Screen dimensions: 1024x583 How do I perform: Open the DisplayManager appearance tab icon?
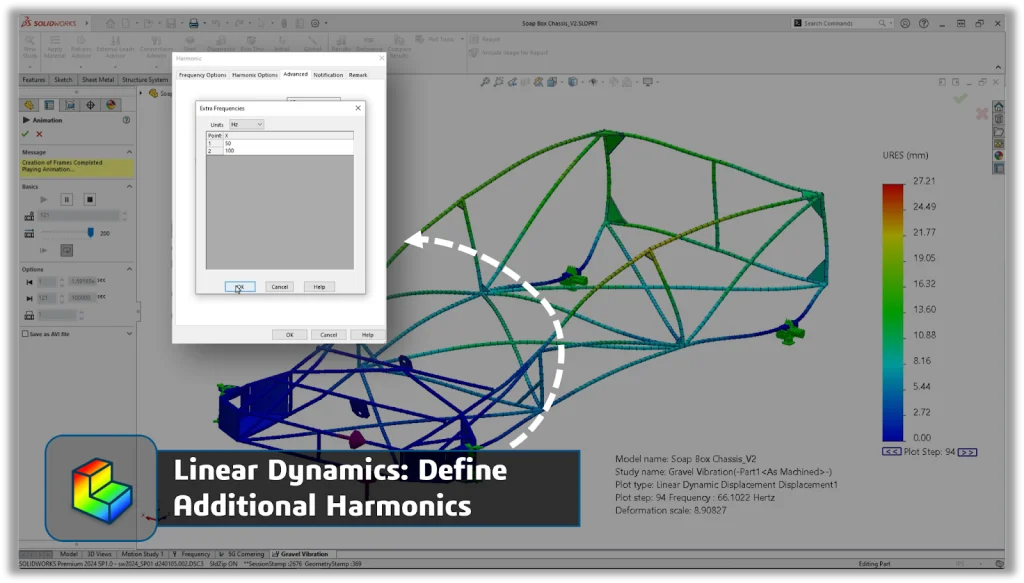[111, 104]
